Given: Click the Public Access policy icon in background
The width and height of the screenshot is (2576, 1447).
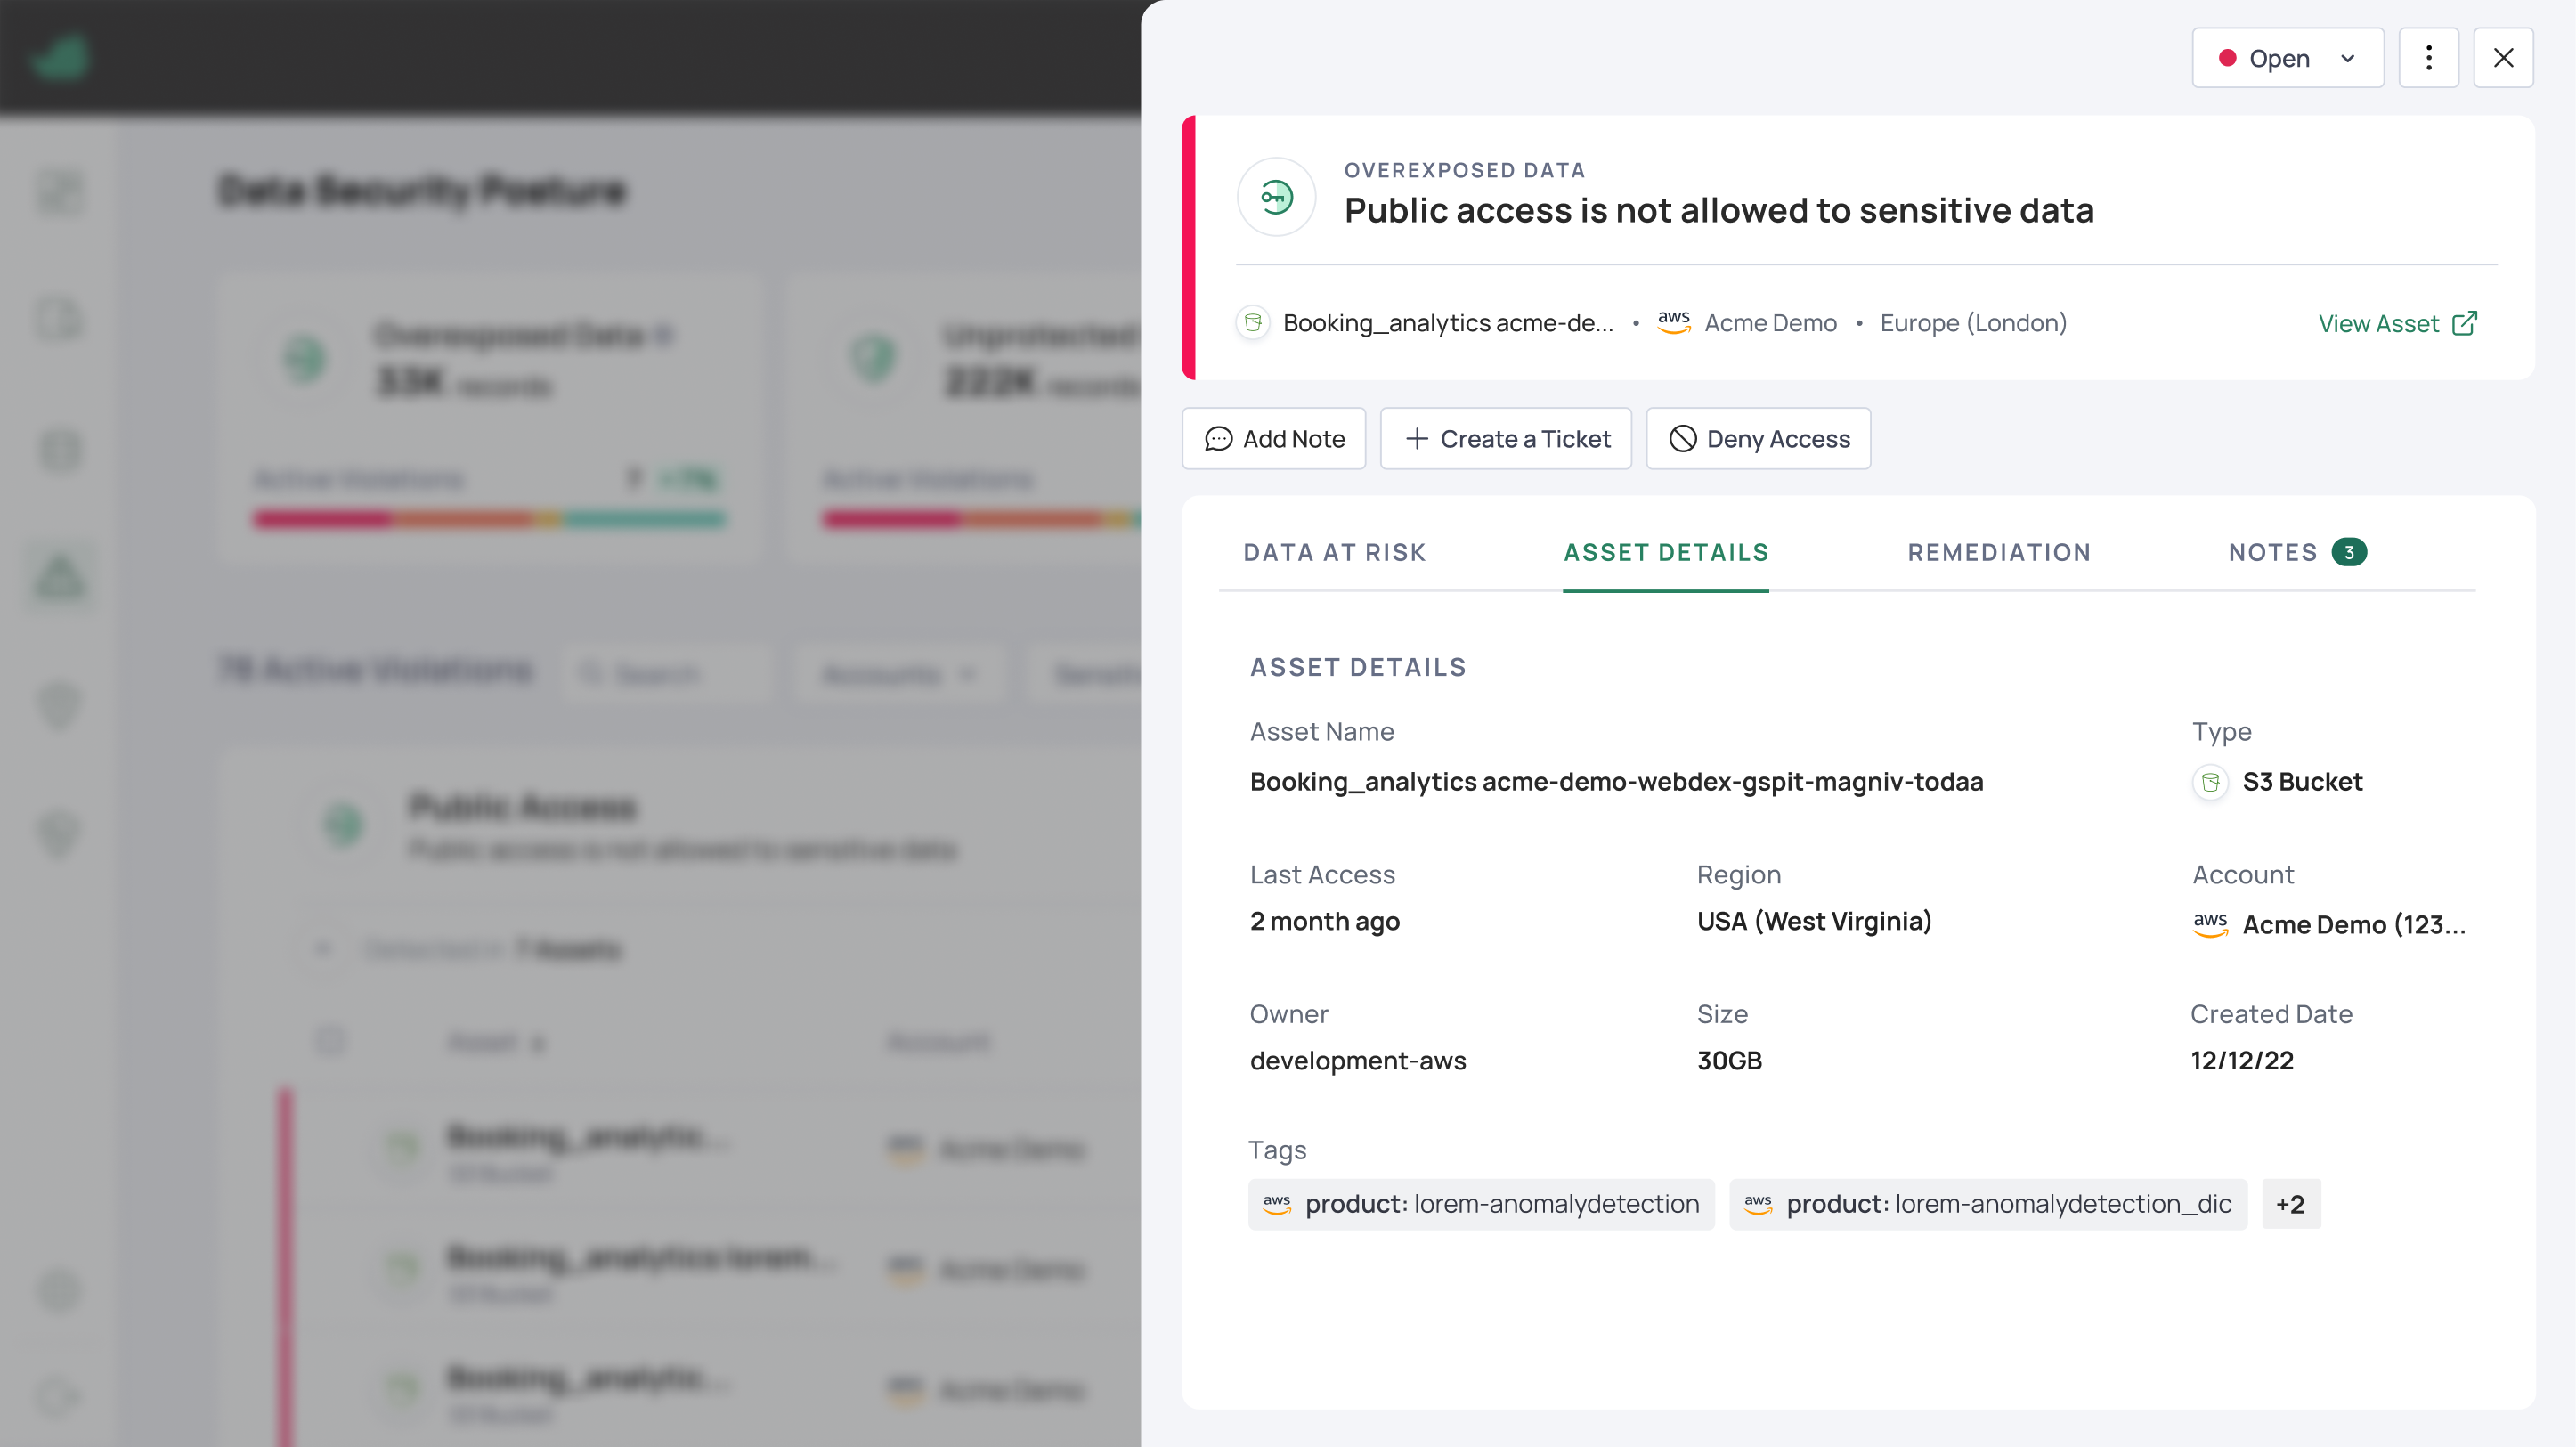Looking at the screenshot, I should pyautogui.click(x=343, y=824).
